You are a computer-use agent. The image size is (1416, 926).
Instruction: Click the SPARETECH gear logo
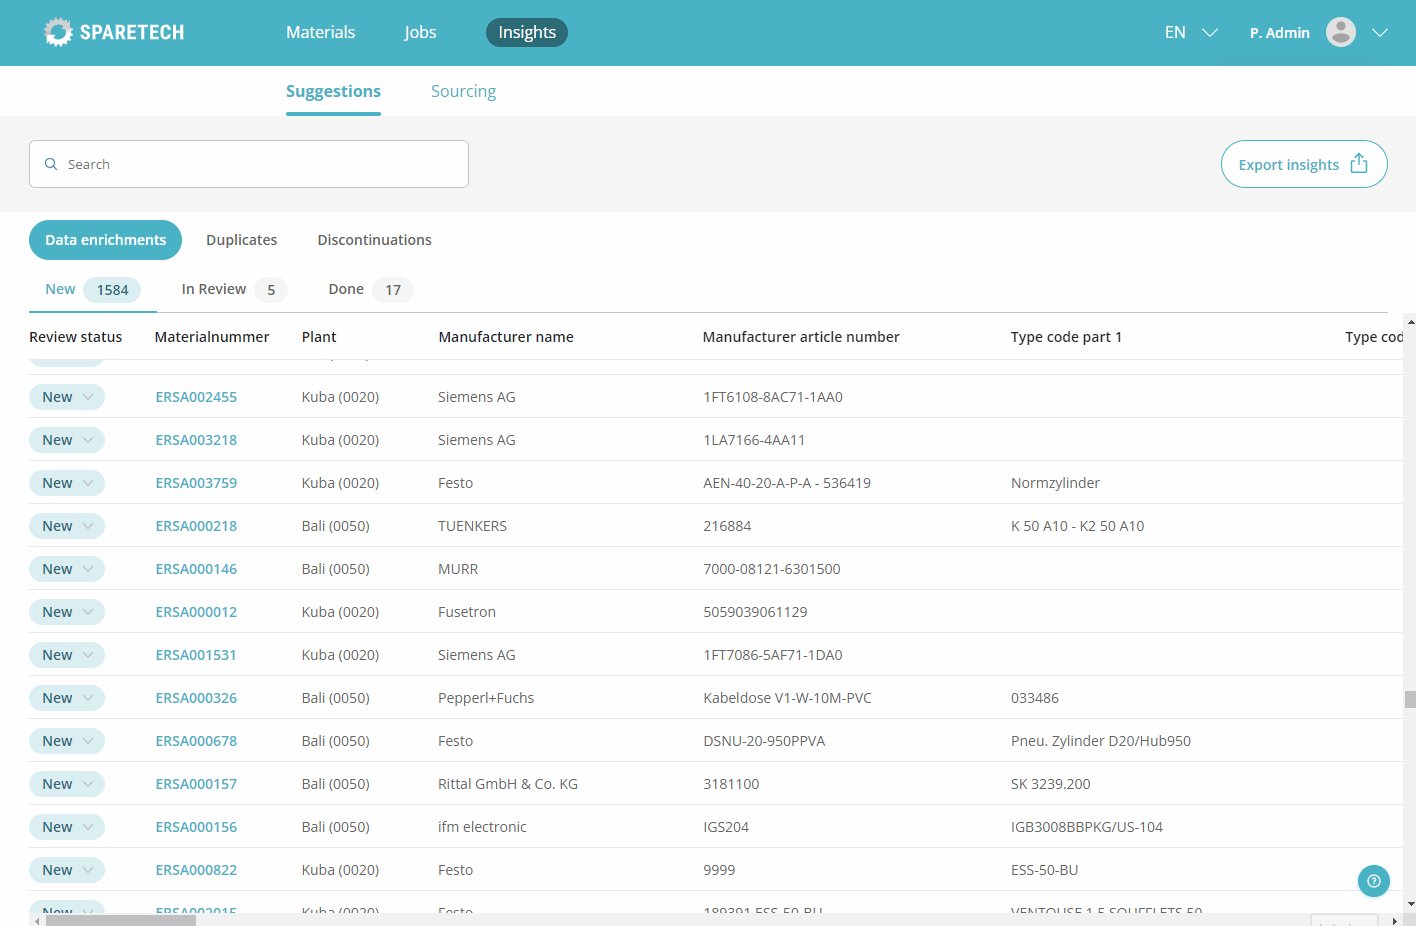[59, 33]
